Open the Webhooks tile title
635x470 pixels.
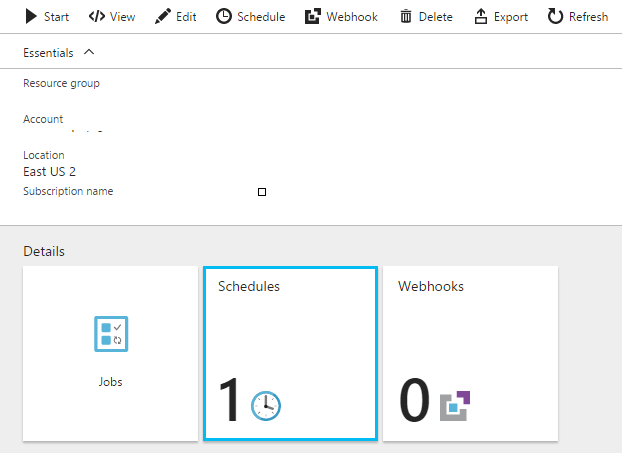(431, 286)
